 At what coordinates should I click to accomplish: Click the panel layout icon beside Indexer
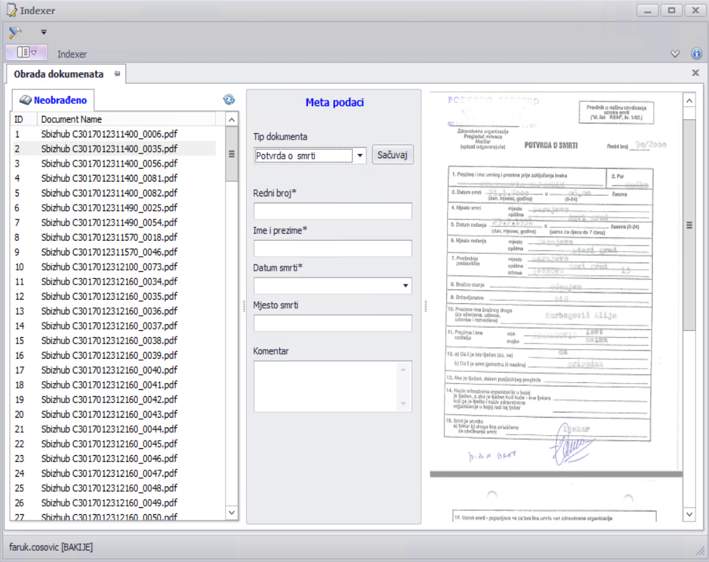[x=26, y=53]
